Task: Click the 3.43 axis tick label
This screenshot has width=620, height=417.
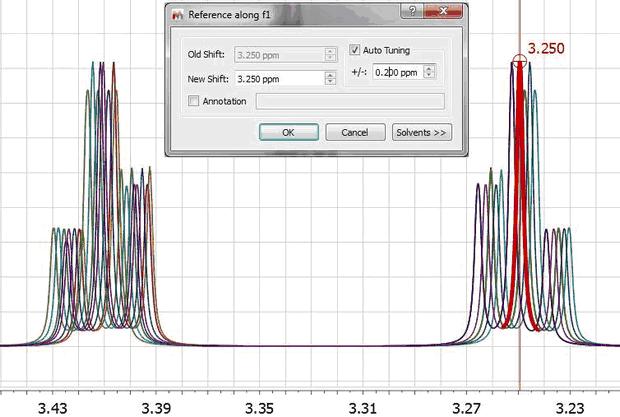Action: point(52,407)
